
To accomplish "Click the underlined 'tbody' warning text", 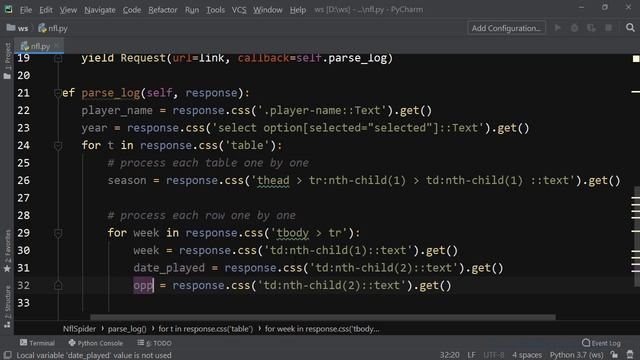I will tap(293, 233).
